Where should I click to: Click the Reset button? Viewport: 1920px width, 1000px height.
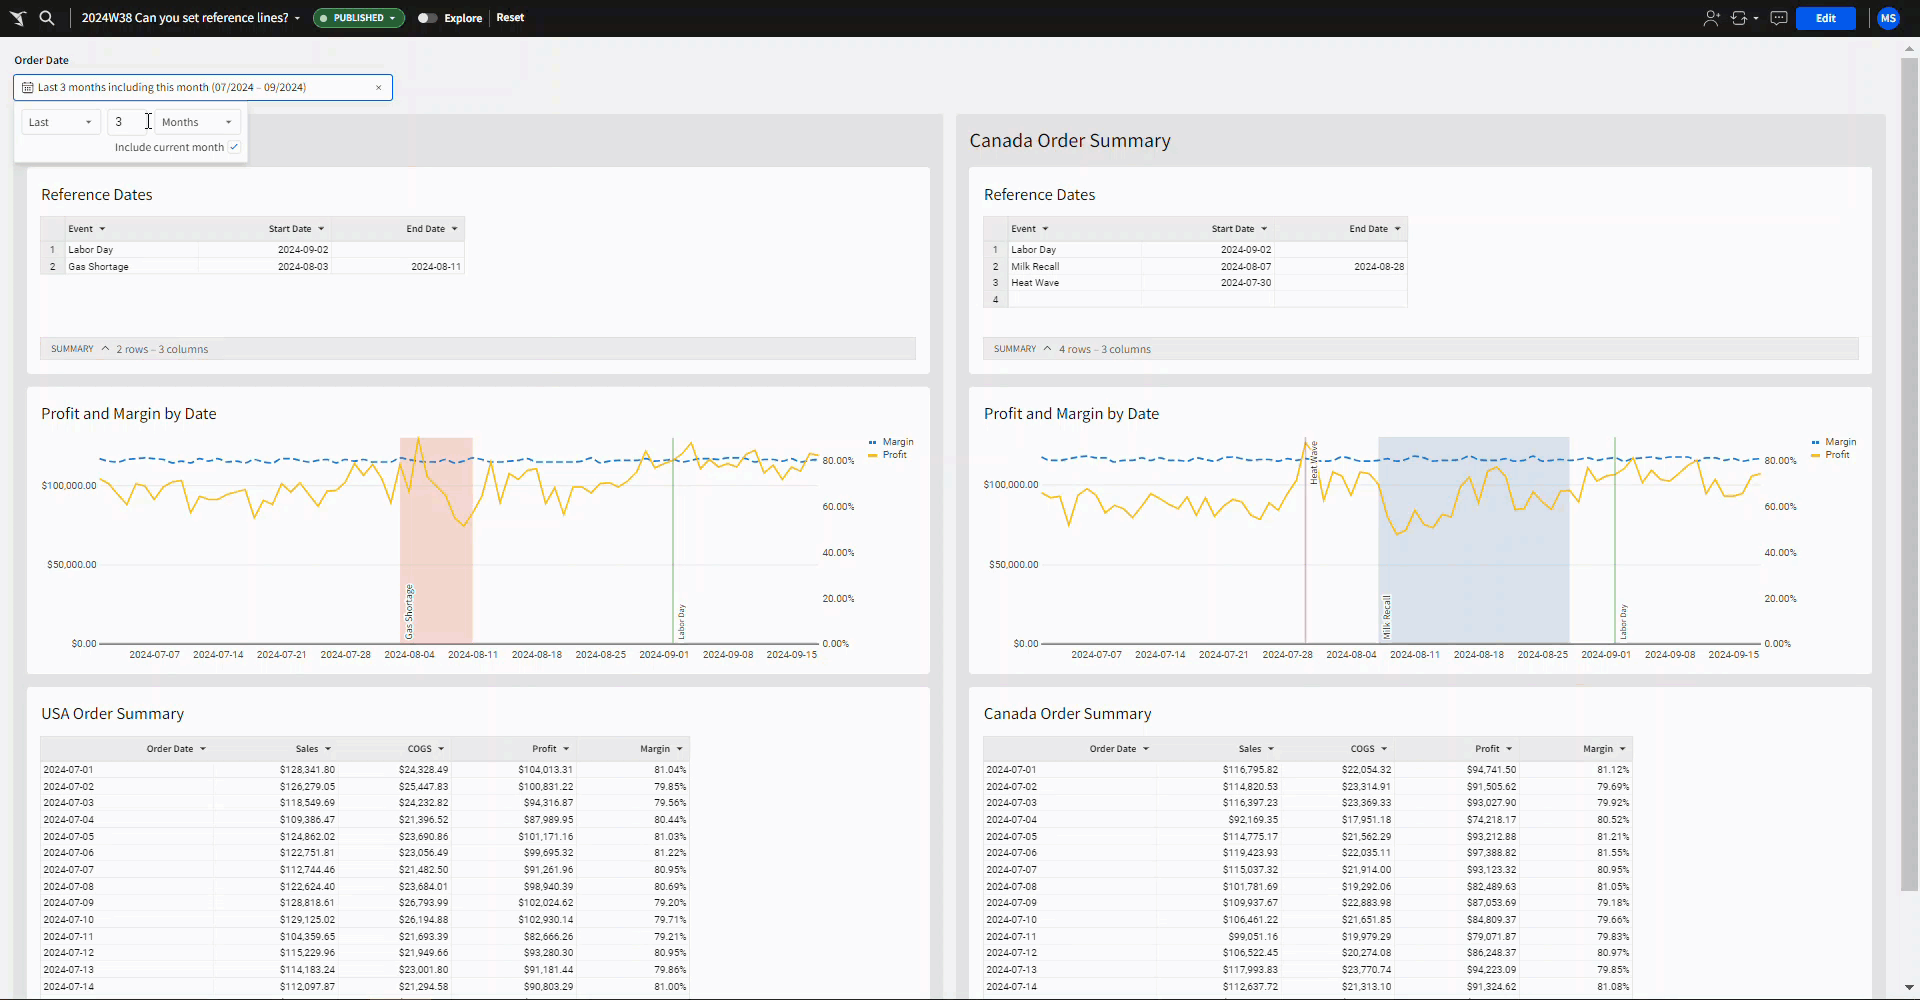coord(510,18)
